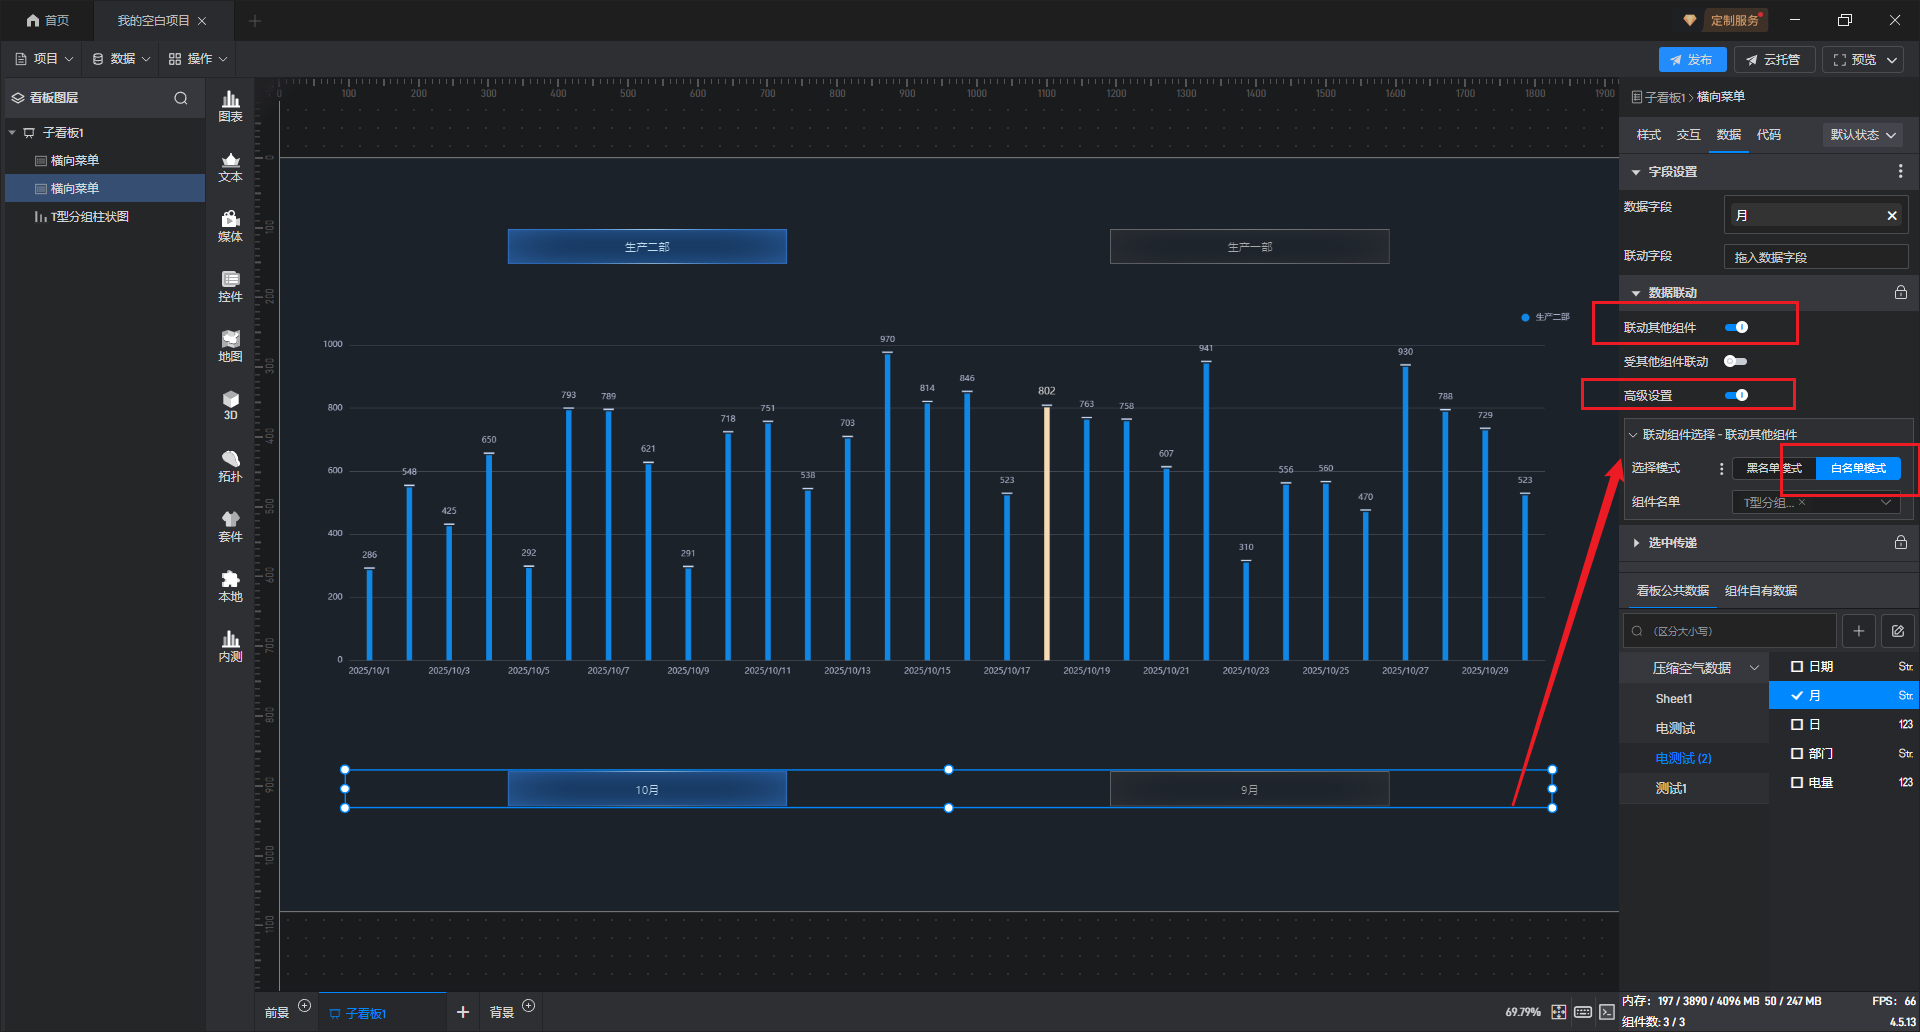Click the 发布 publish button
Screen dimensions: 1920x1032
[1691, 60]
